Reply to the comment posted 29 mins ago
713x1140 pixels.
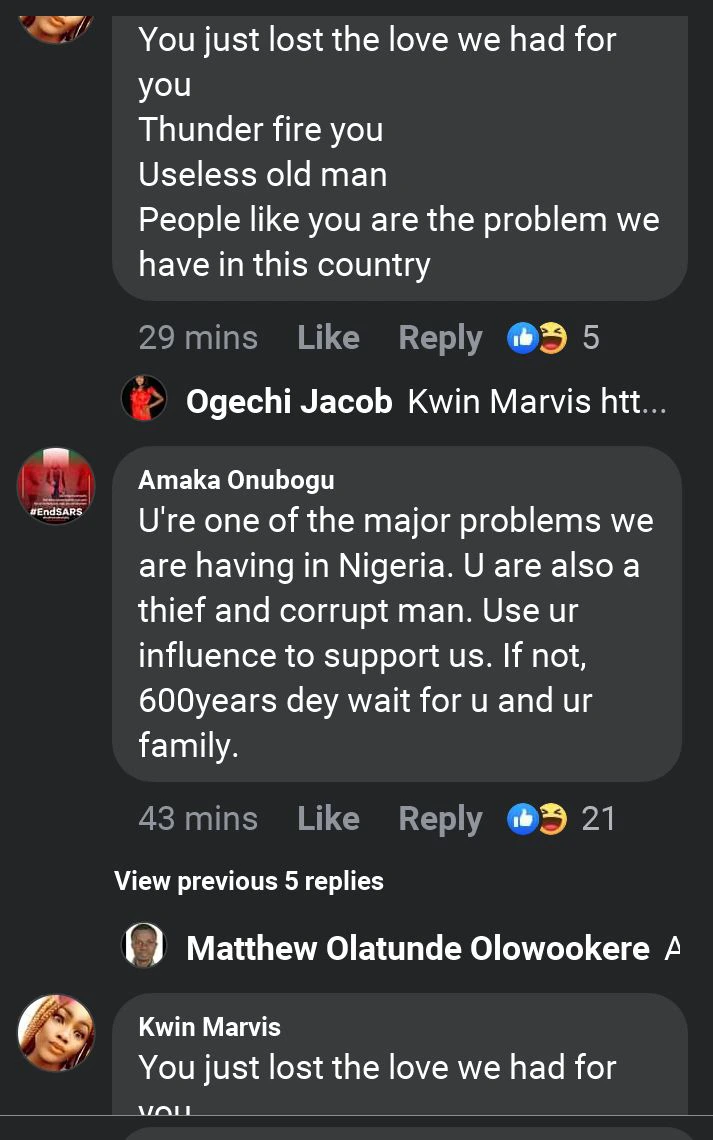coord(440,338)
